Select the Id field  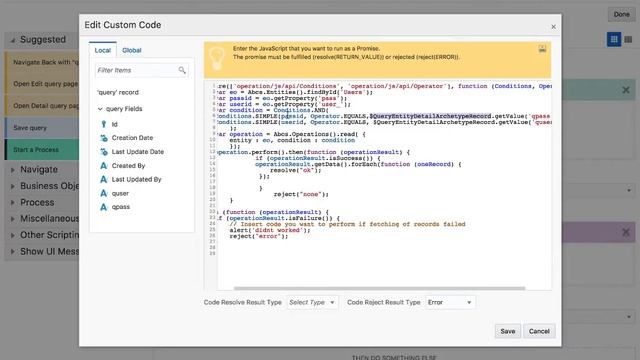pyautogui.click(x=115, y=124)
